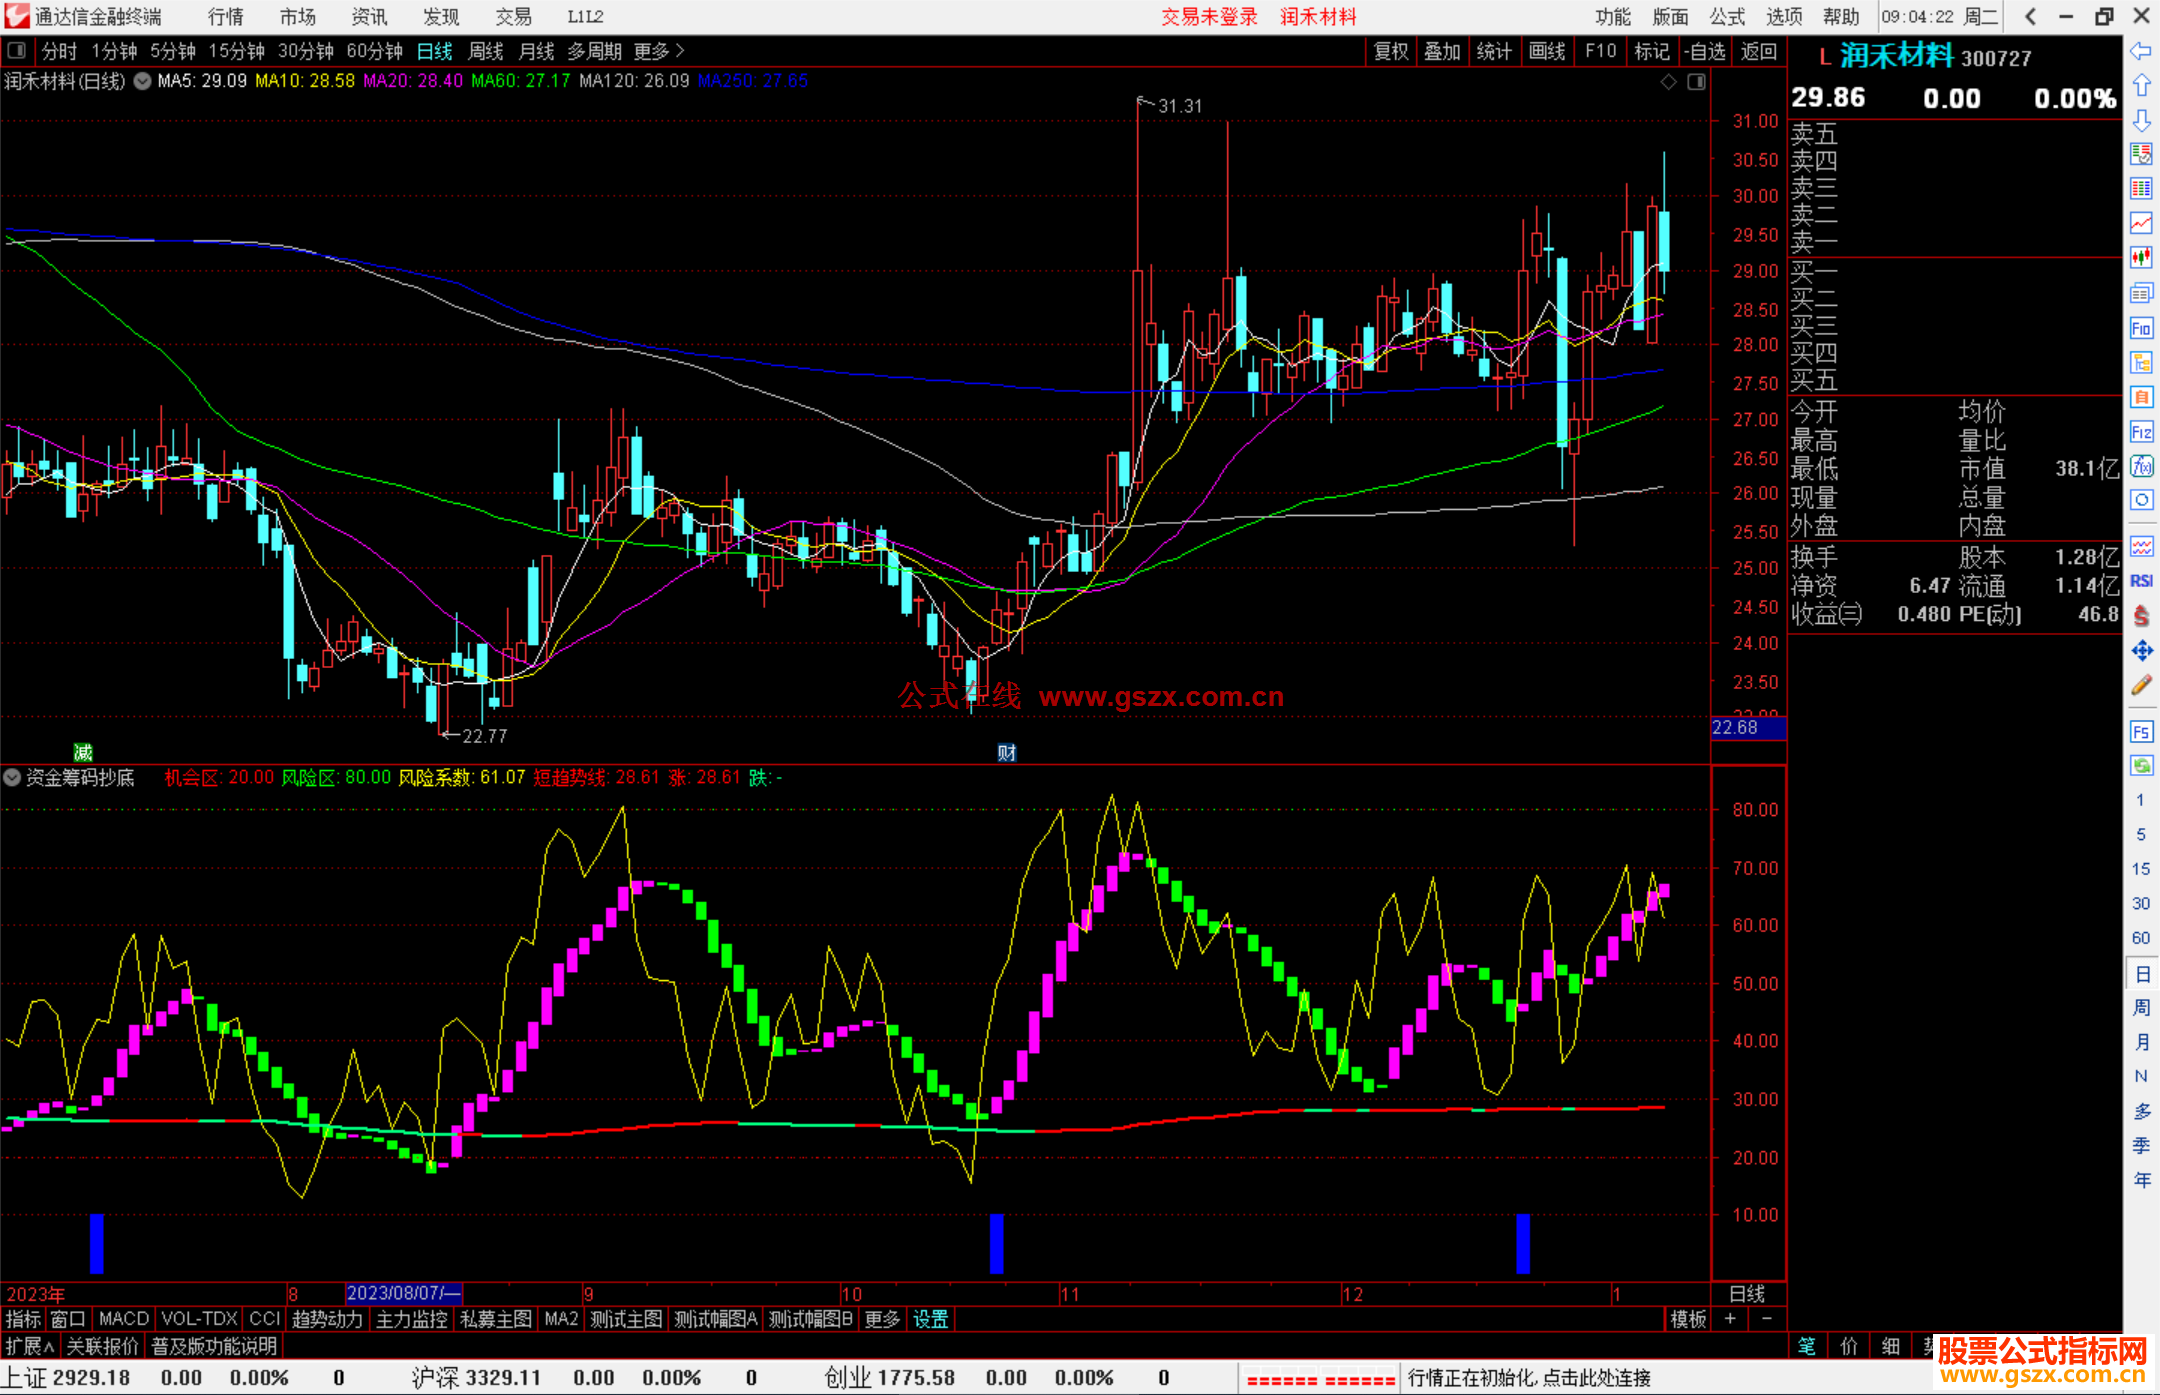Image resolution: width=2160 pixels, height=1395 pixels.
Task: Toggle the 资金筹码抄底 indicator circle button
Action: [x=12, y=777]
